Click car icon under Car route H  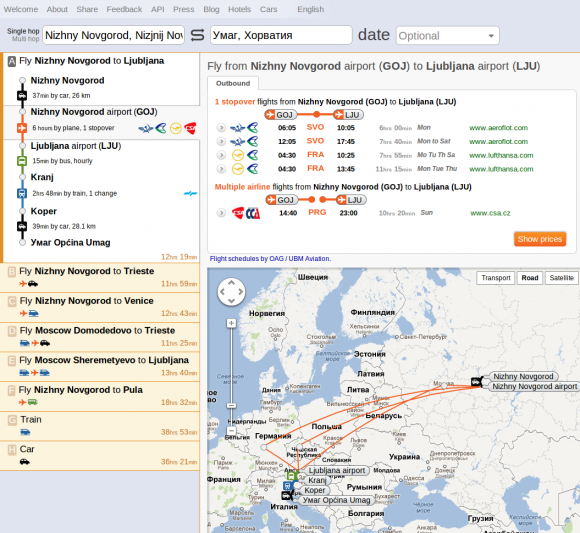click(x=25, y=462)
